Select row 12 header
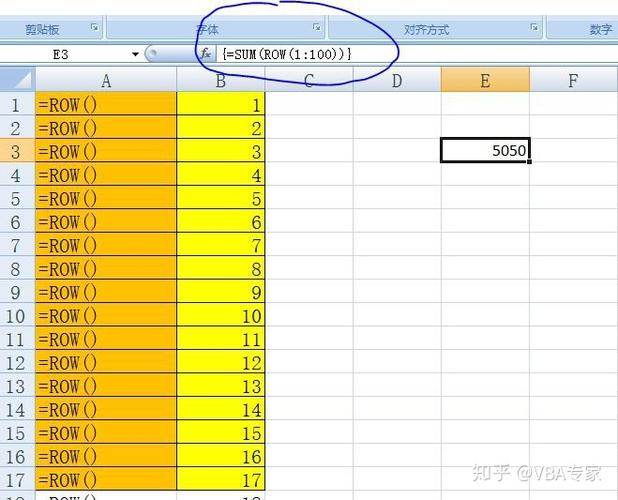The height and width of the screenshot is (500, 618). tap(17, 362)
